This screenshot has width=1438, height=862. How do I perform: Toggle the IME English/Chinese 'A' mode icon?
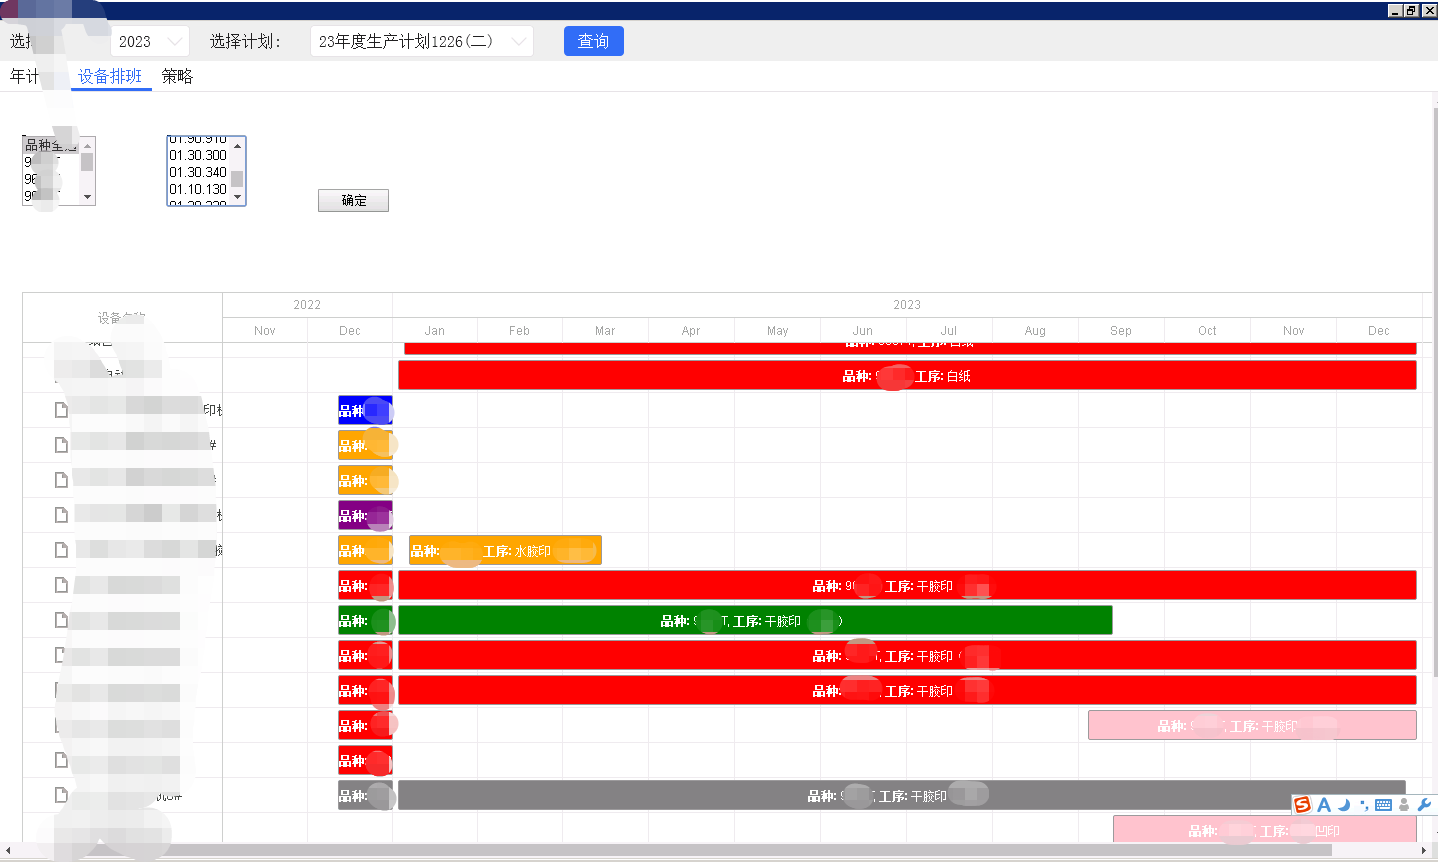pos(1324,805)
